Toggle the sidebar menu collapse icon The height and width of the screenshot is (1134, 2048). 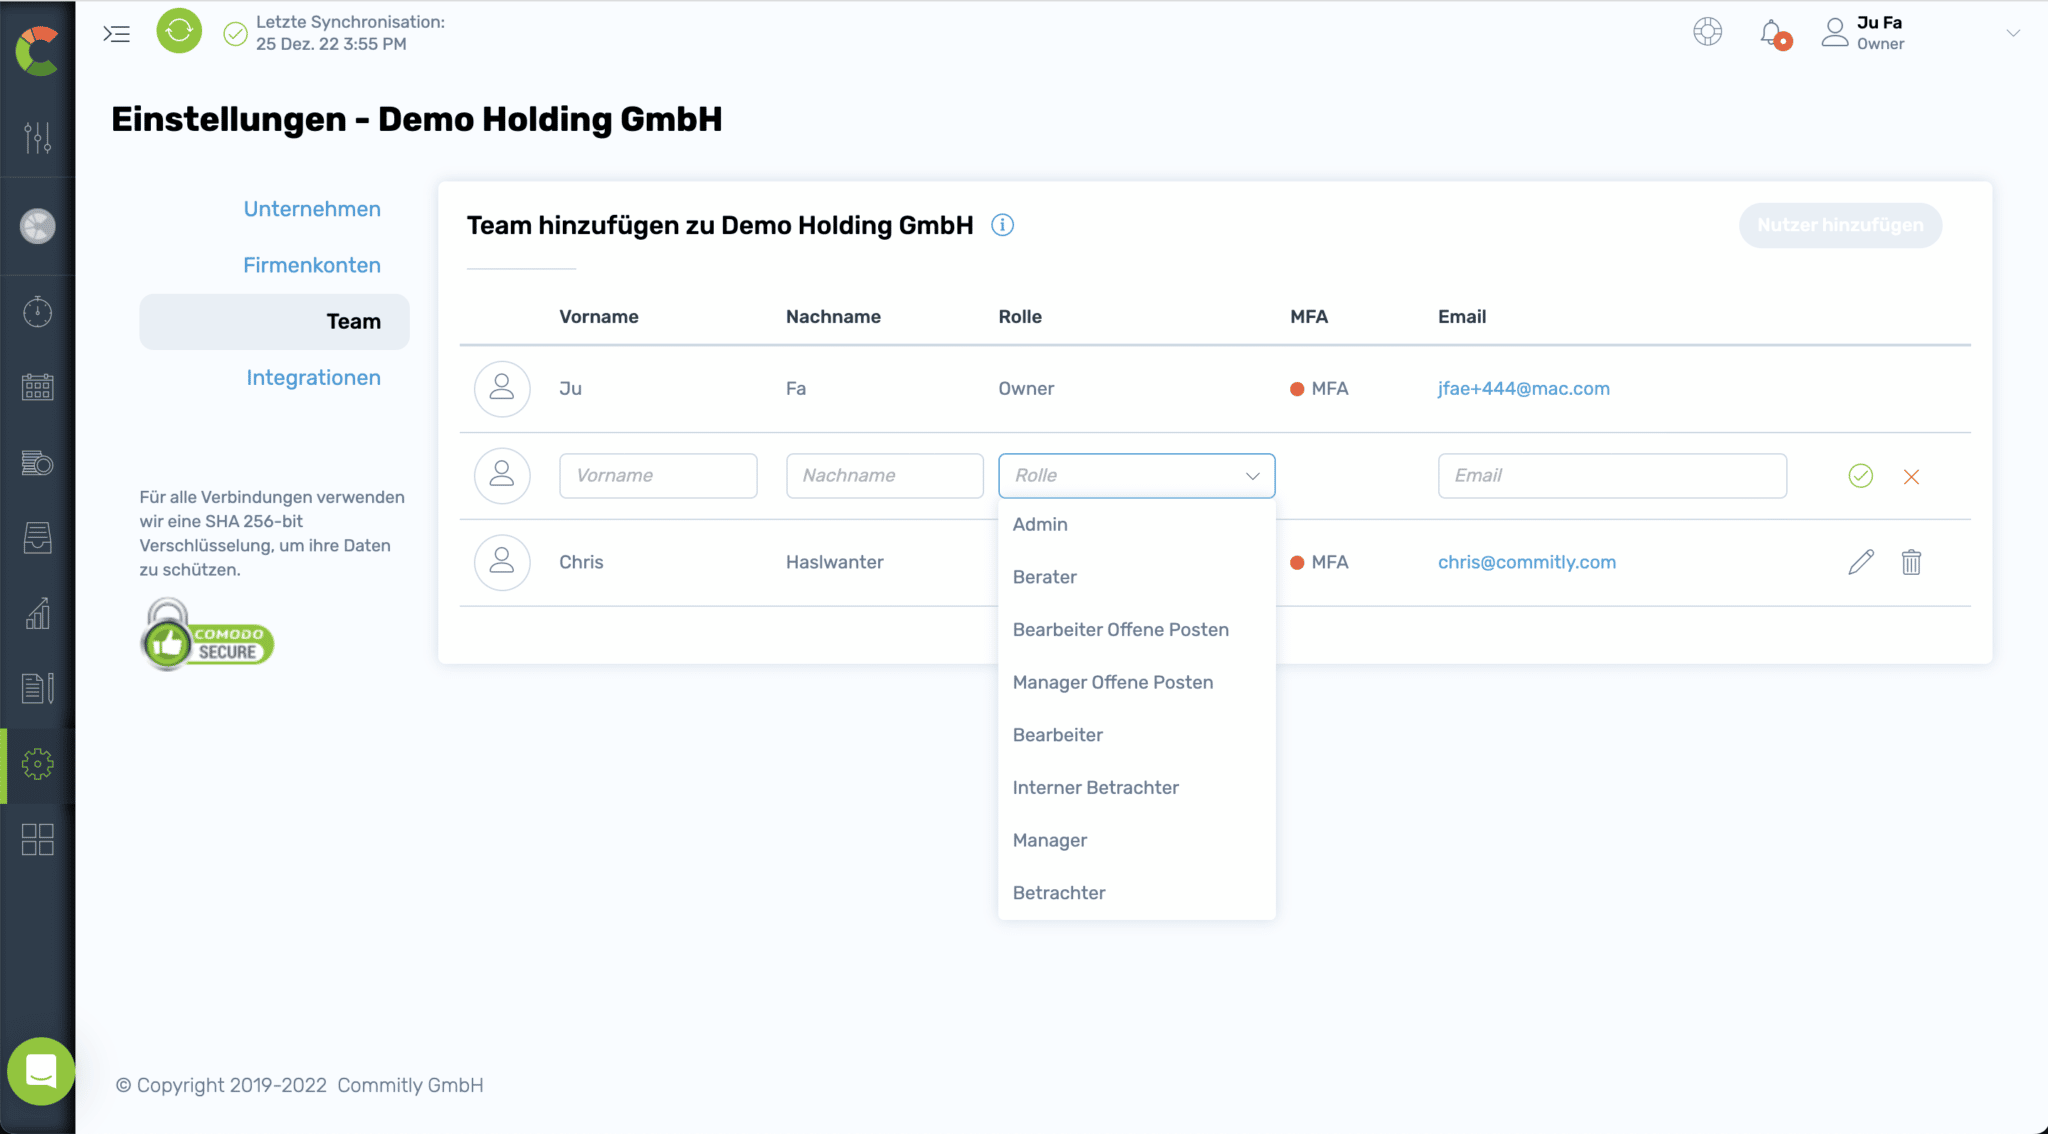coord(117,34)
